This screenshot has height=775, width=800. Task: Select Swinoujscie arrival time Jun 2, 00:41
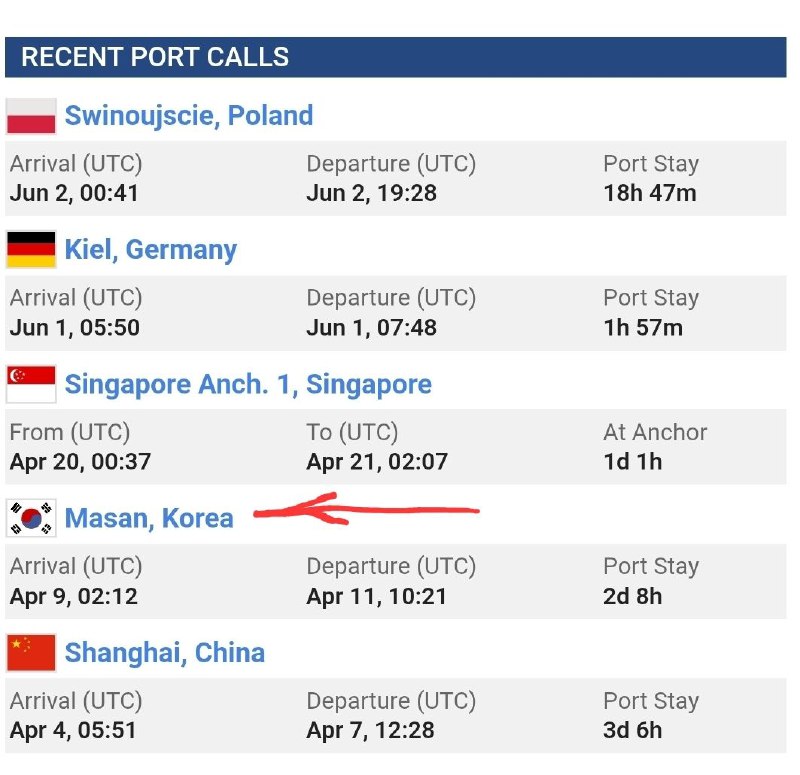click(x=74, y=193)
